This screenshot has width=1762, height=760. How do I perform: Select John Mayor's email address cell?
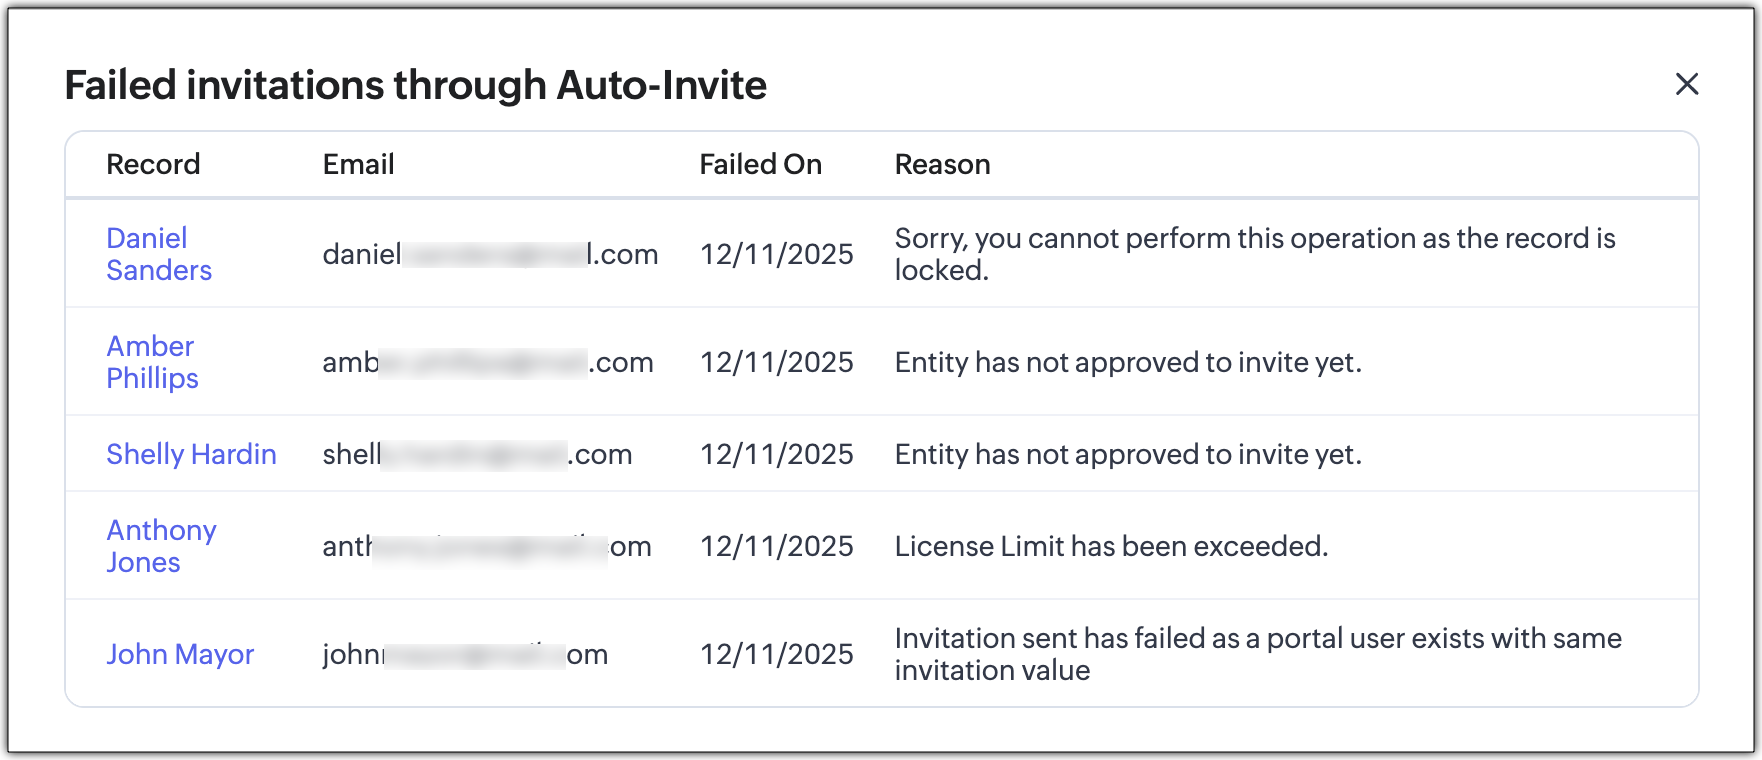(465, 654)
